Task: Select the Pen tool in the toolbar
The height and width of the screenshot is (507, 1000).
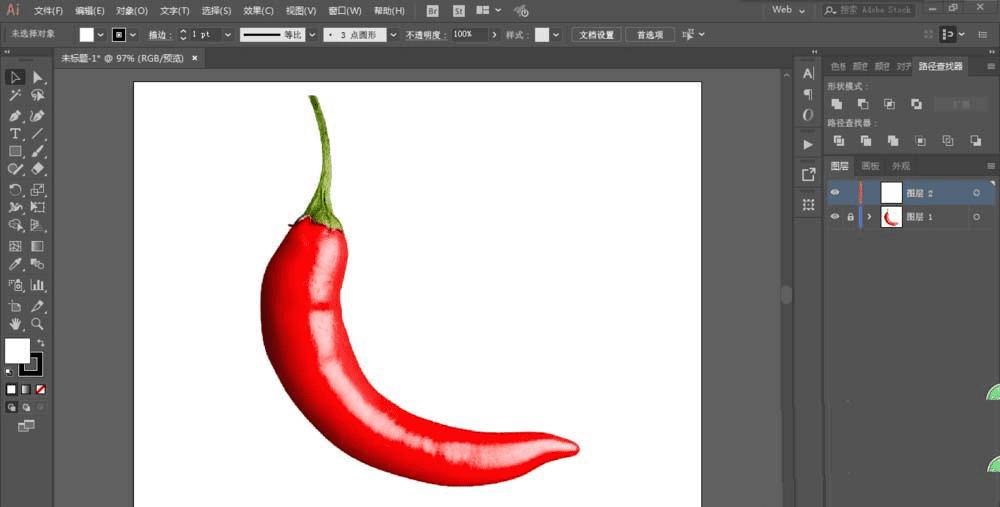Action: (15, 115)
